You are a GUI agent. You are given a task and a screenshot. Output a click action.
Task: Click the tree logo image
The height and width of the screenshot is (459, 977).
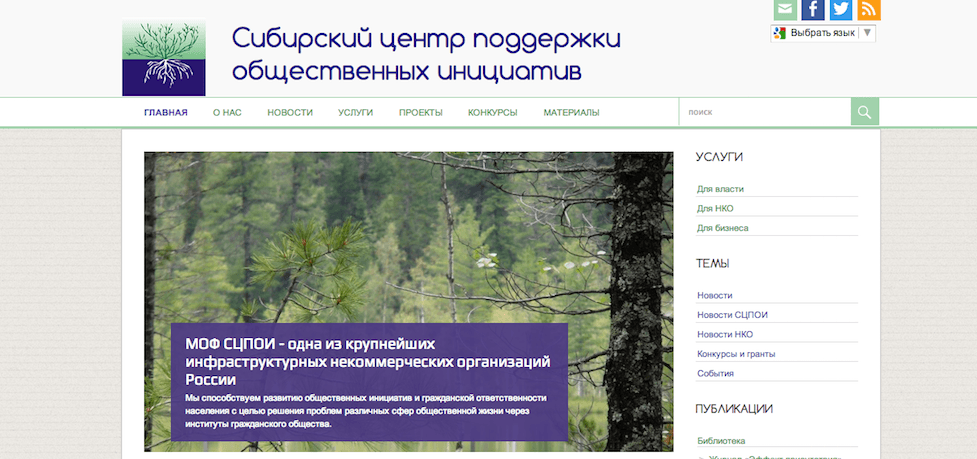pos(164,58)
